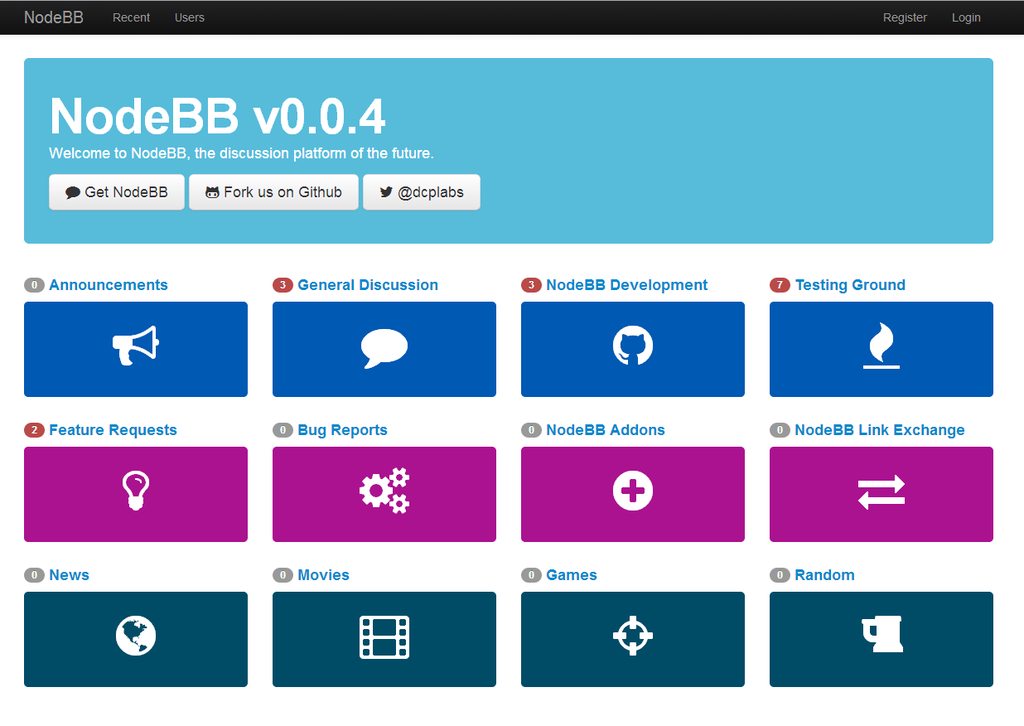
Task: Open the Testing Ground flame tile
Action: tap(881, 349)
